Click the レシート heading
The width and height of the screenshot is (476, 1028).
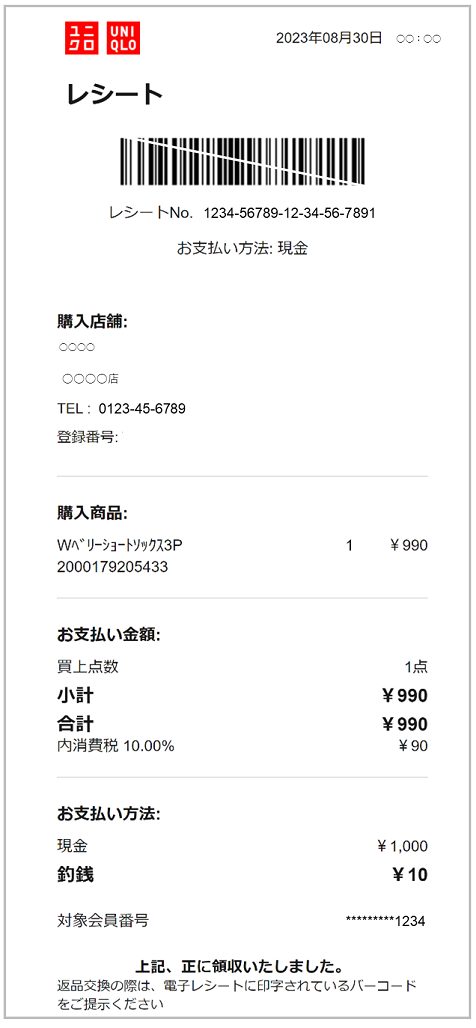coord(114,95)
